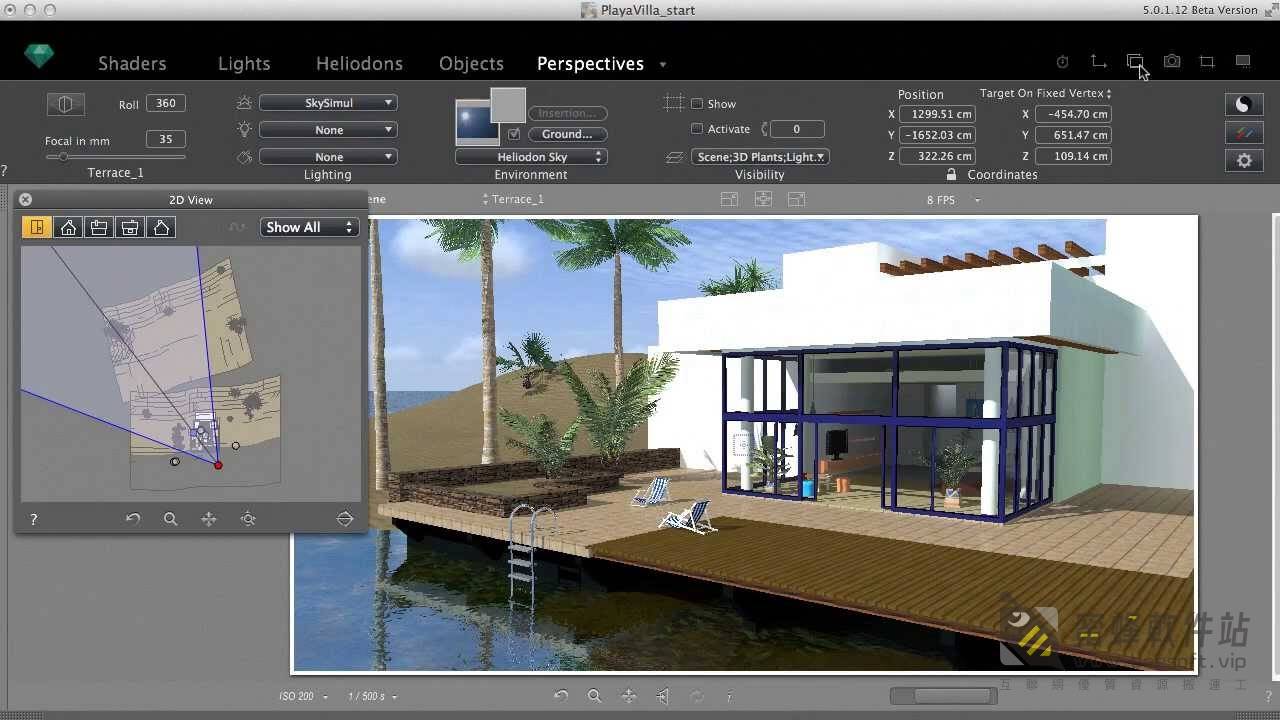The width and height of the screenshot is (1280, 720).
Task: Open the 1/500 s shutter dropdown
Action: click(x=372, y=696)
